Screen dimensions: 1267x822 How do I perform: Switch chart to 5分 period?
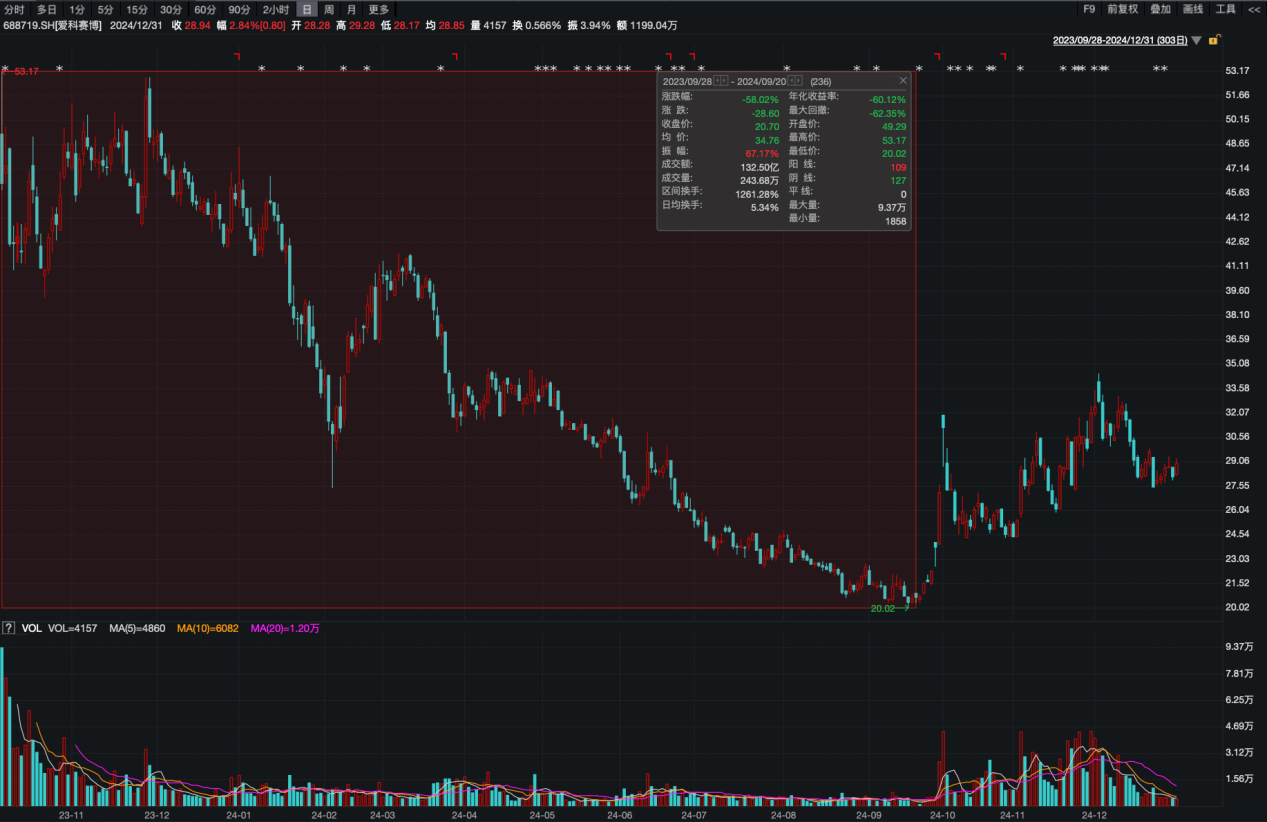click(105, 9)
